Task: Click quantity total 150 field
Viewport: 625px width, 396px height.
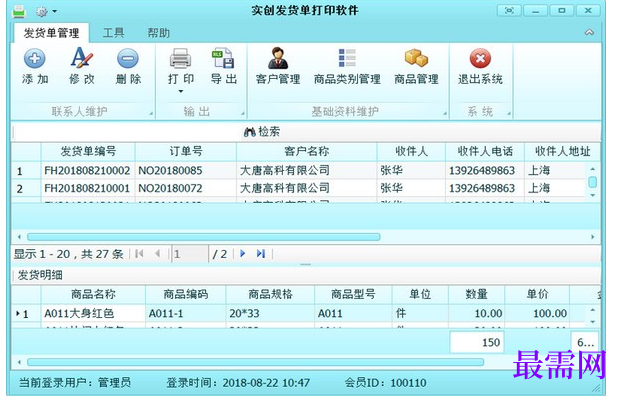Action: pos(477,342)
